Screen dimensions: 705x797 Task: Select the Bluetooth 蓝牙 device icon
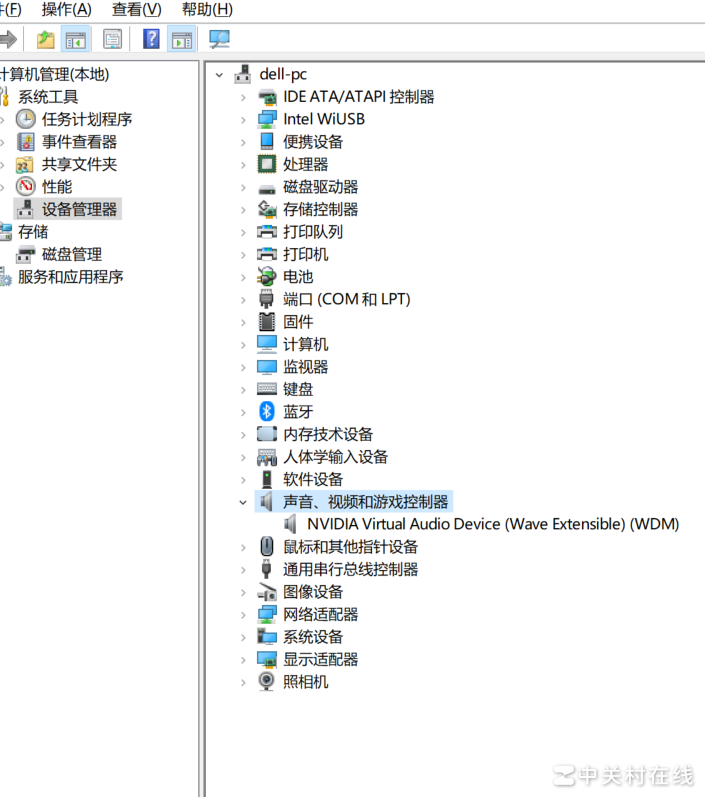click(267, 412)
